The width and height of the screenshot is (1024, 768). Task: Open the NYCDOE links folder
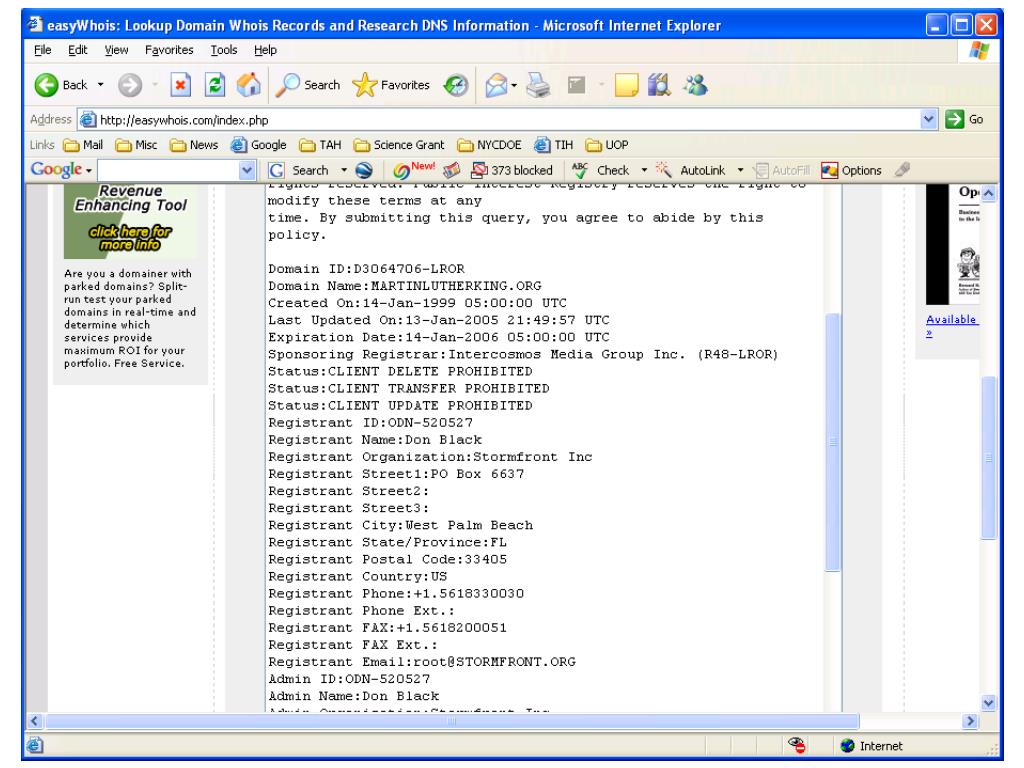point(489,145)
